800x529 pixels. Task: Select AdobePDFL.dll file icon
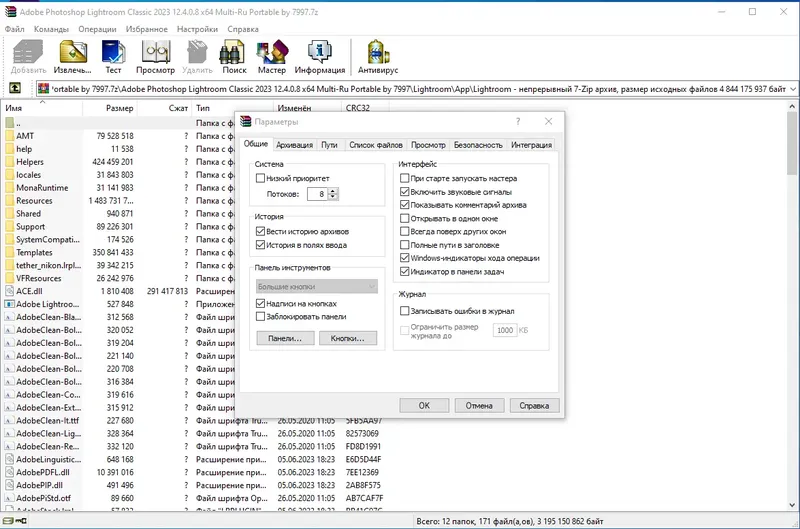9,472
